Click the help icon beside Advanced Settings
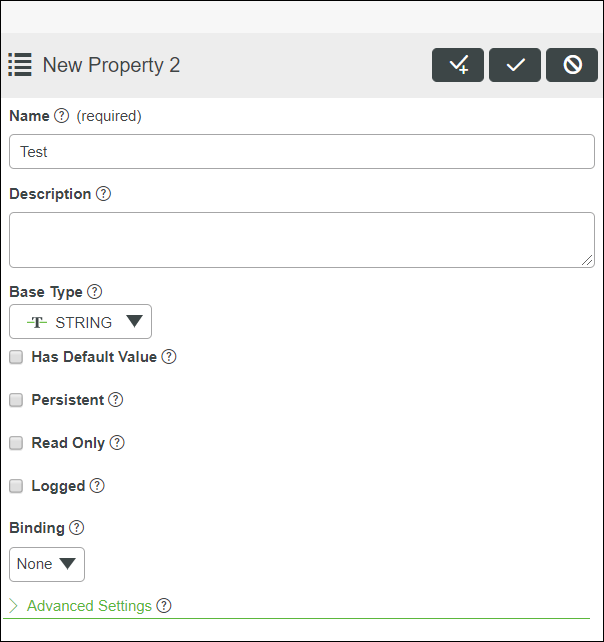The height and width of the screenshot is (642, 604). point(164,606)
